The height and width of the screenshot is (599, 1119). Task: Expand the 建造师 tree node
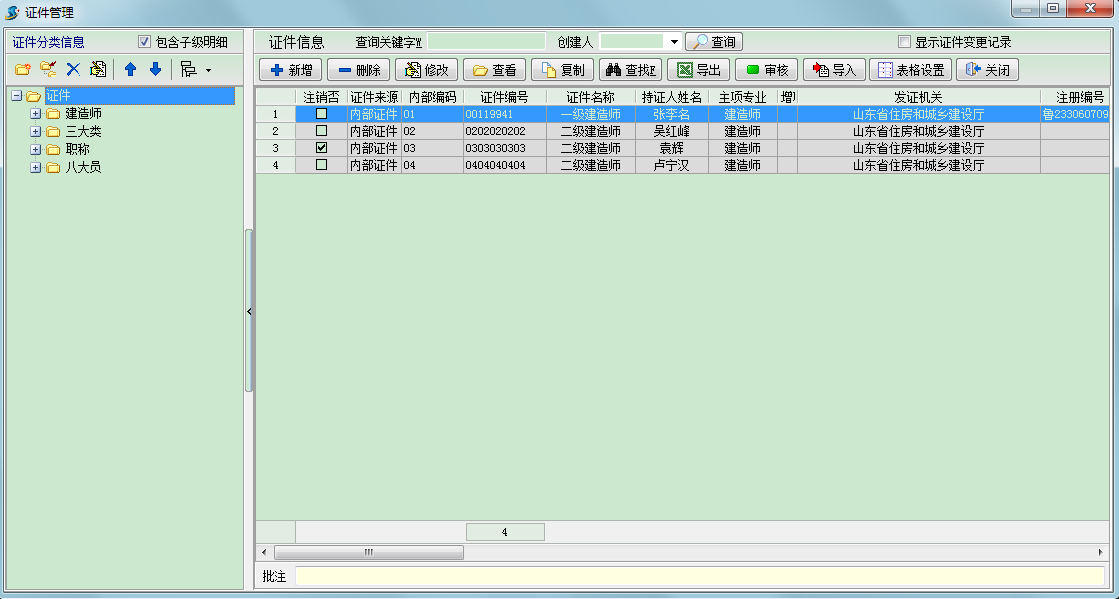(x=35, y=113)
